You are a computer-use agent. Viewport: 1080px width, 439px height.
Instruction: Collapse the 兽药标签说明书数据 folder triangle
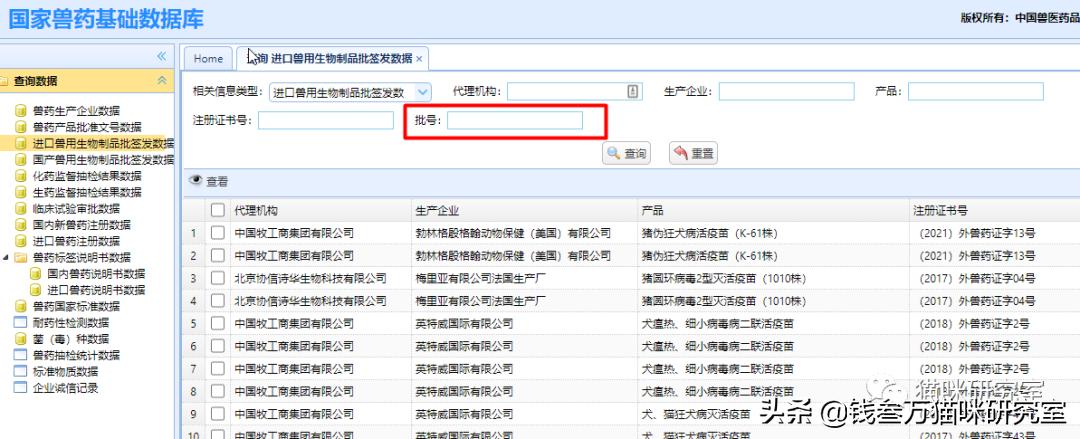coord(6,258)
